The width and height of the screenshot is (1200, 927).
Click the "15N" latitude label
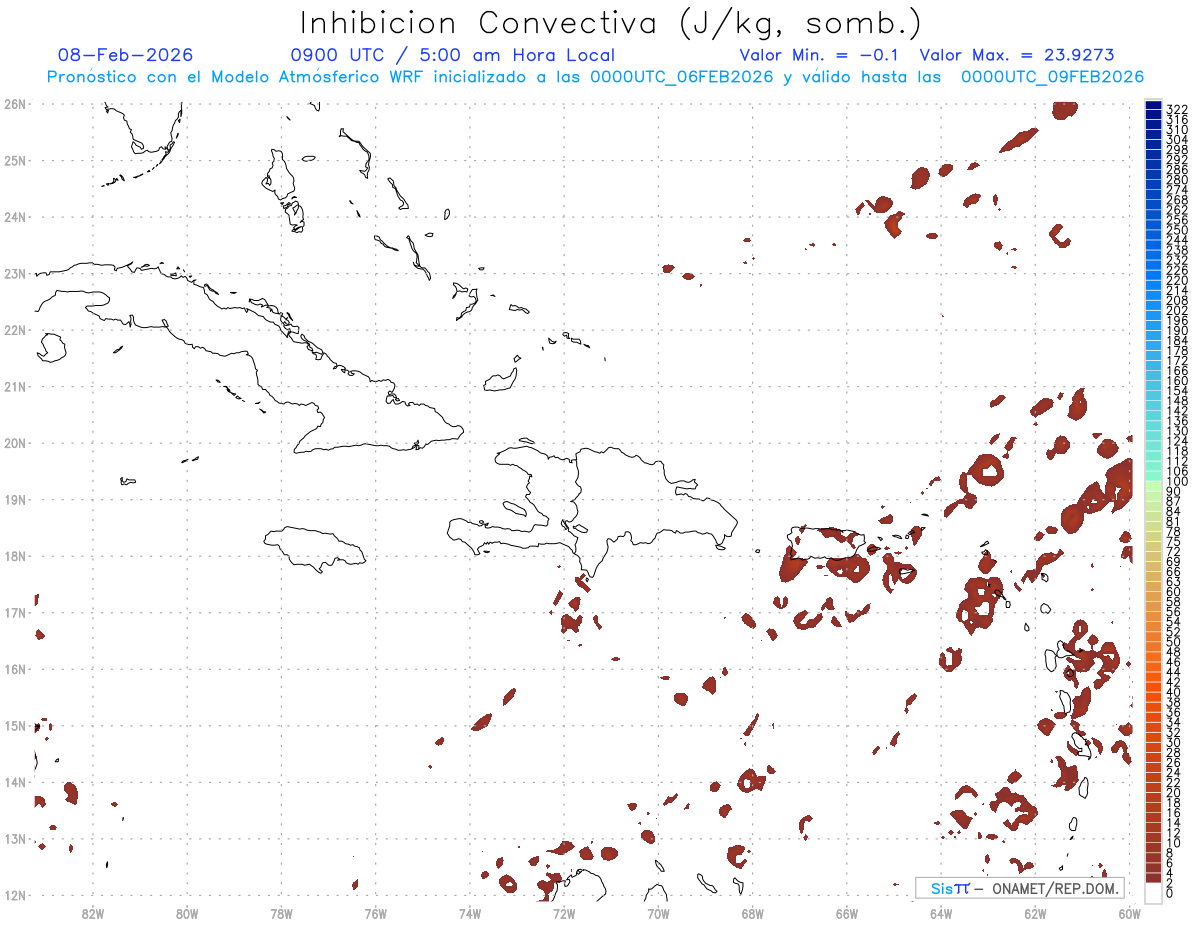point(14,725)
